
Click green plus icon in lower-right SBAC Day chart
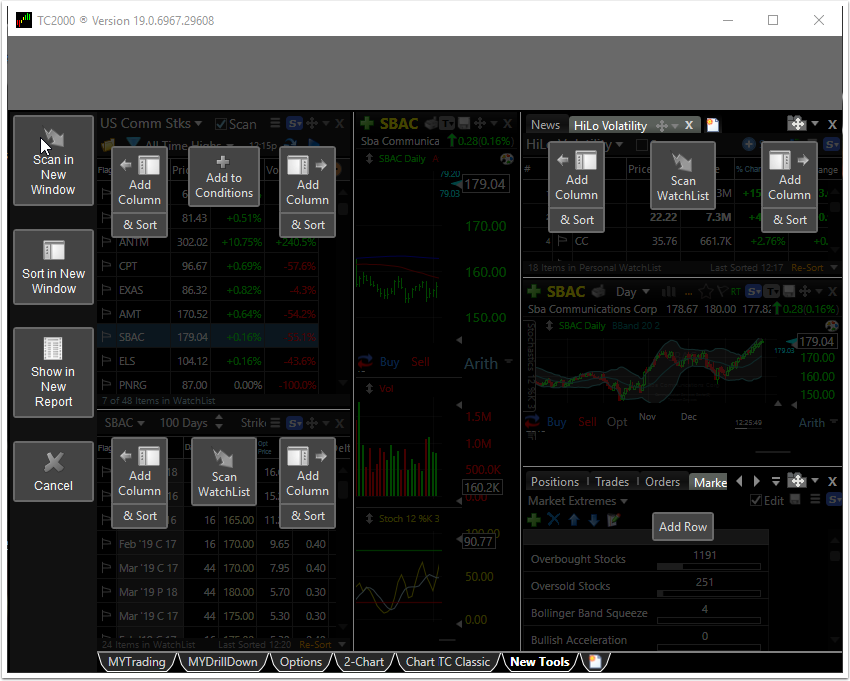pyautogui.click(x=534, y=292)
